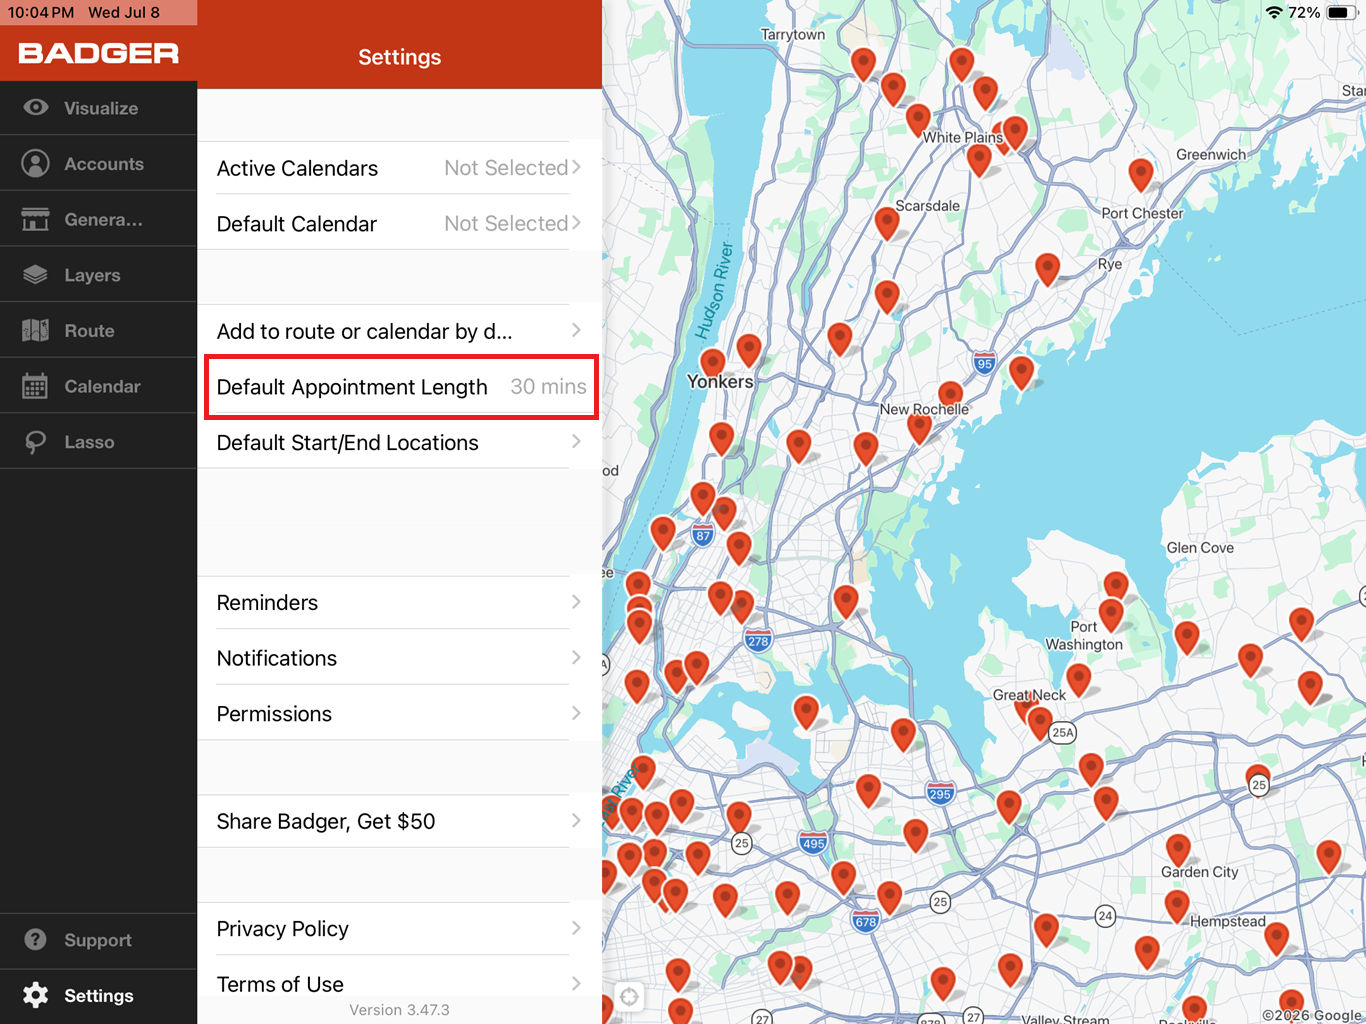Open the Generate Leads section

click(x=99, y=219)
